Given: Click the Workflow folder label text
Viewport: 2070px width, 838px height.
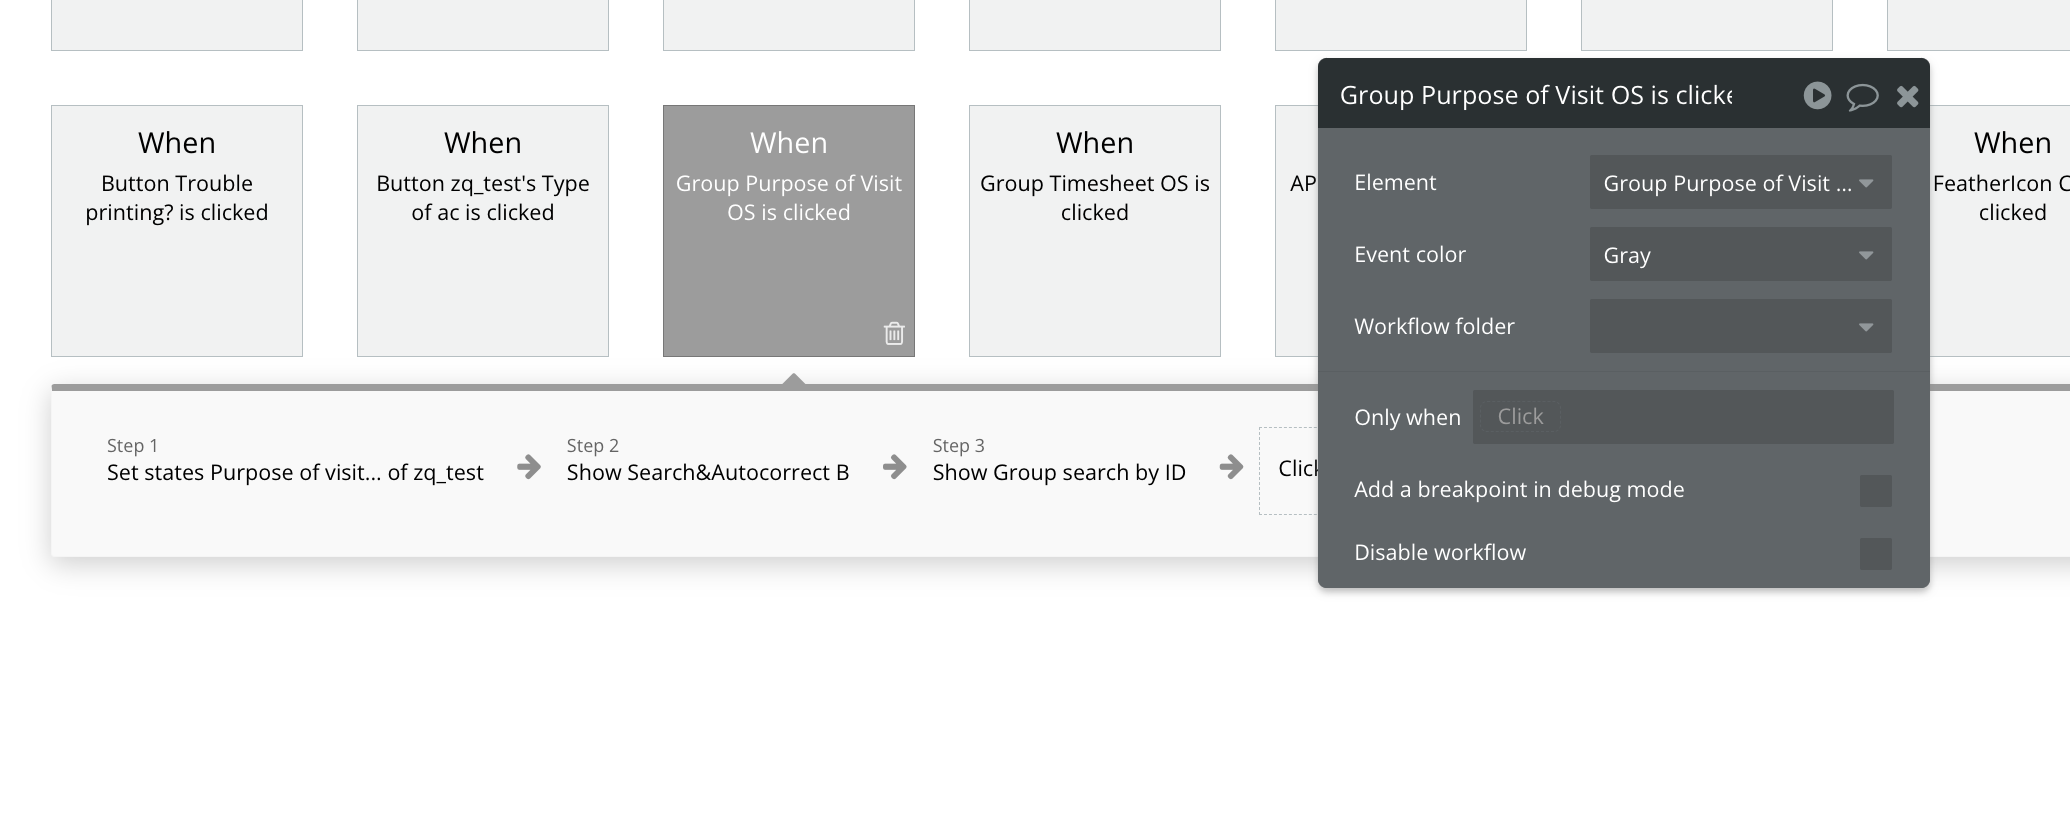Looking at the screenshot, I should [1434, 326].
